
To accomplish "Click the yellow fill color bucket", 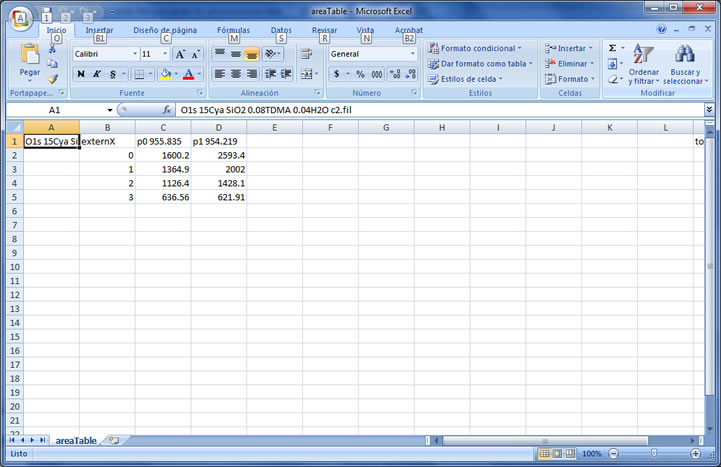I will [164, 74].
